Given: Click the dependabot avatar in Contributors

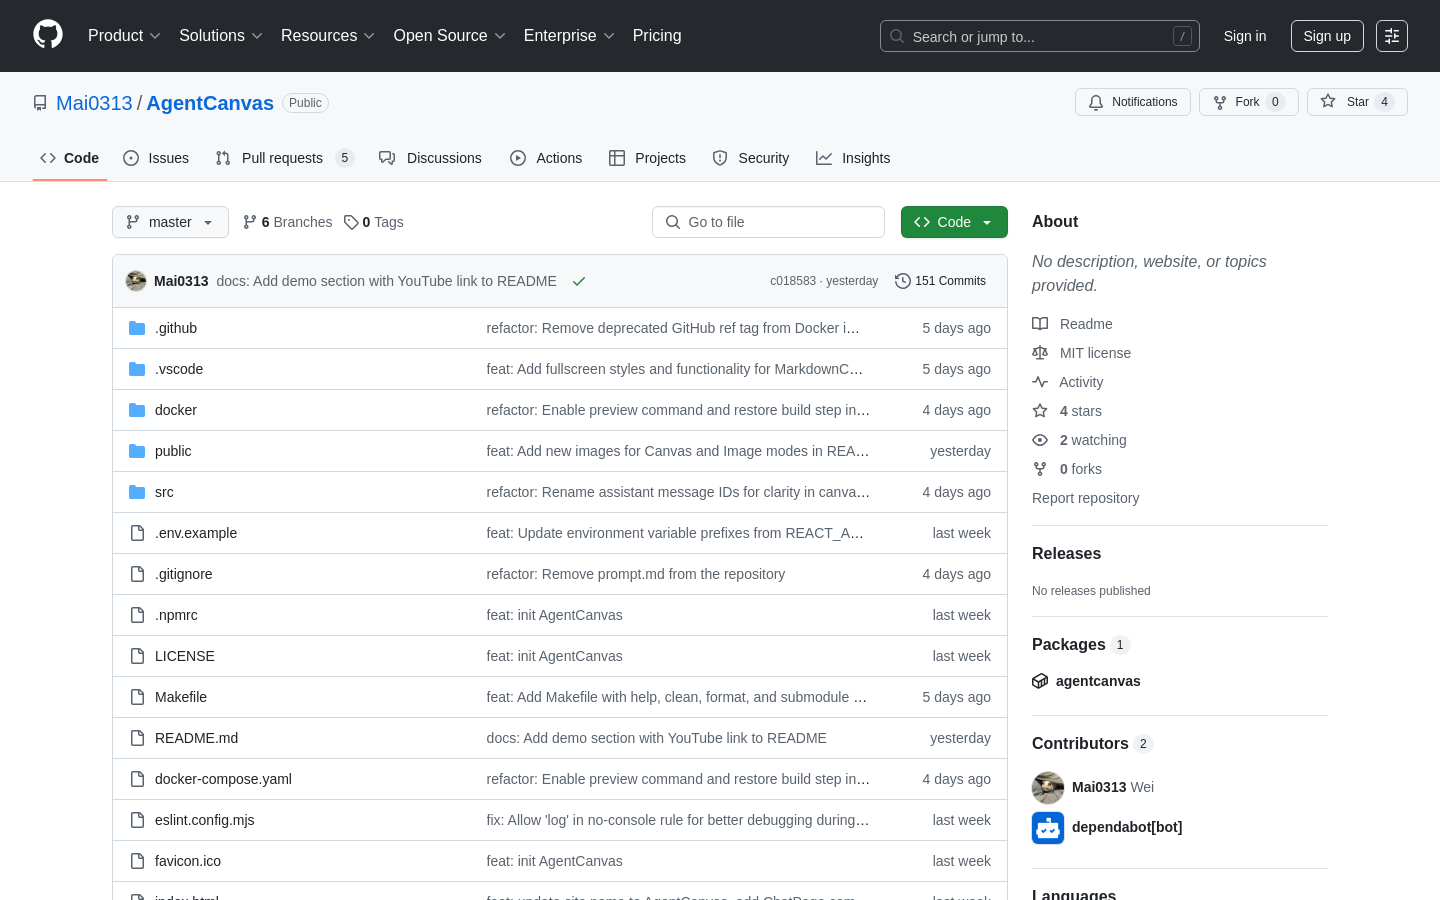Looking at the screenshot, I should tap(1048, 827).
